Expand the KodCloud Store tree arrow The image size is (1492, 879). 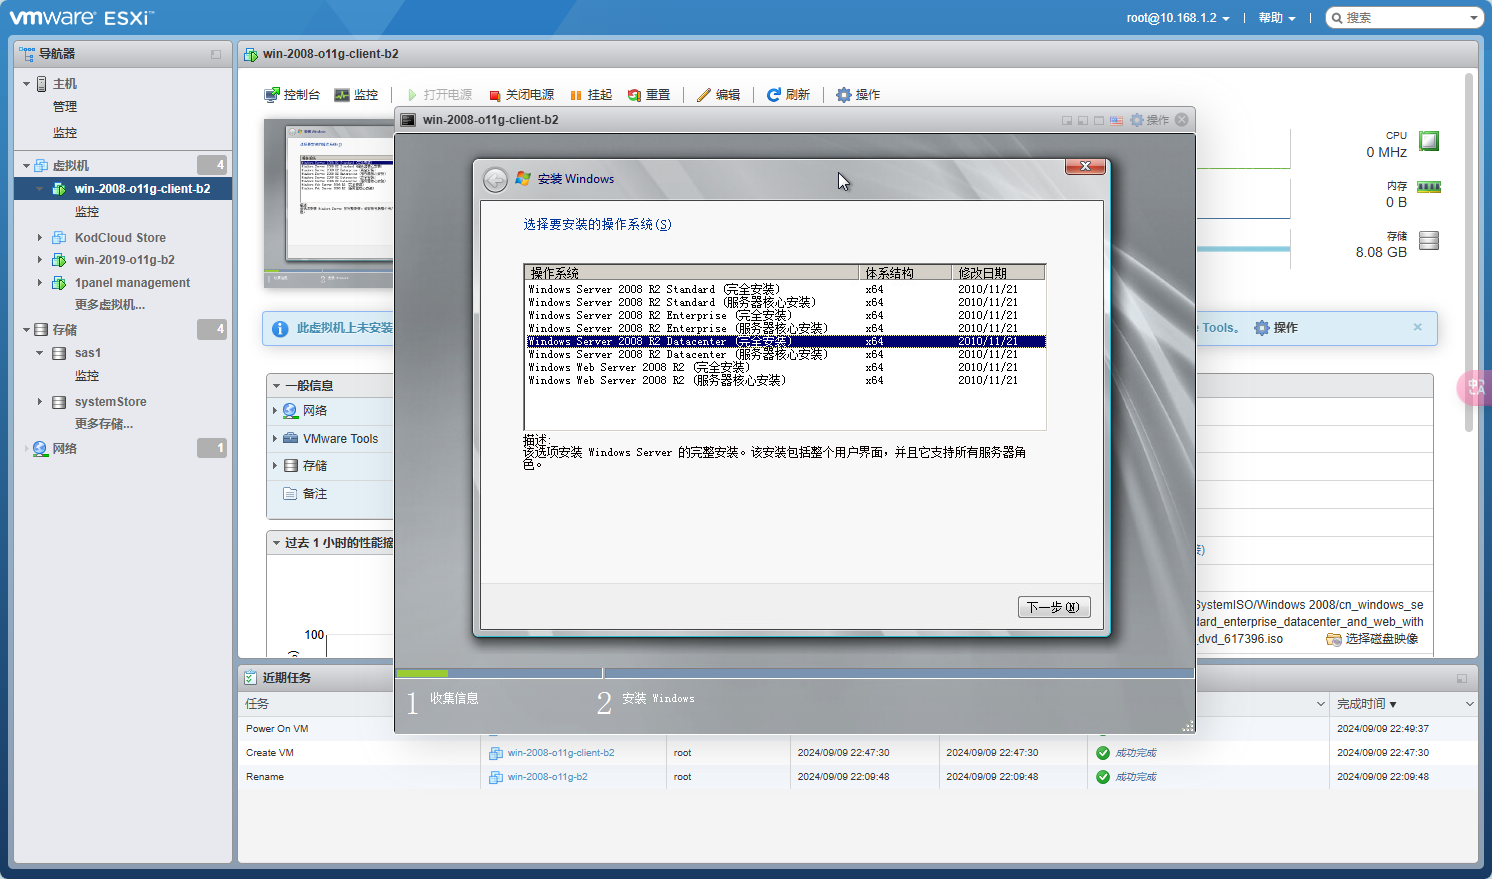[x=40, y=238]
